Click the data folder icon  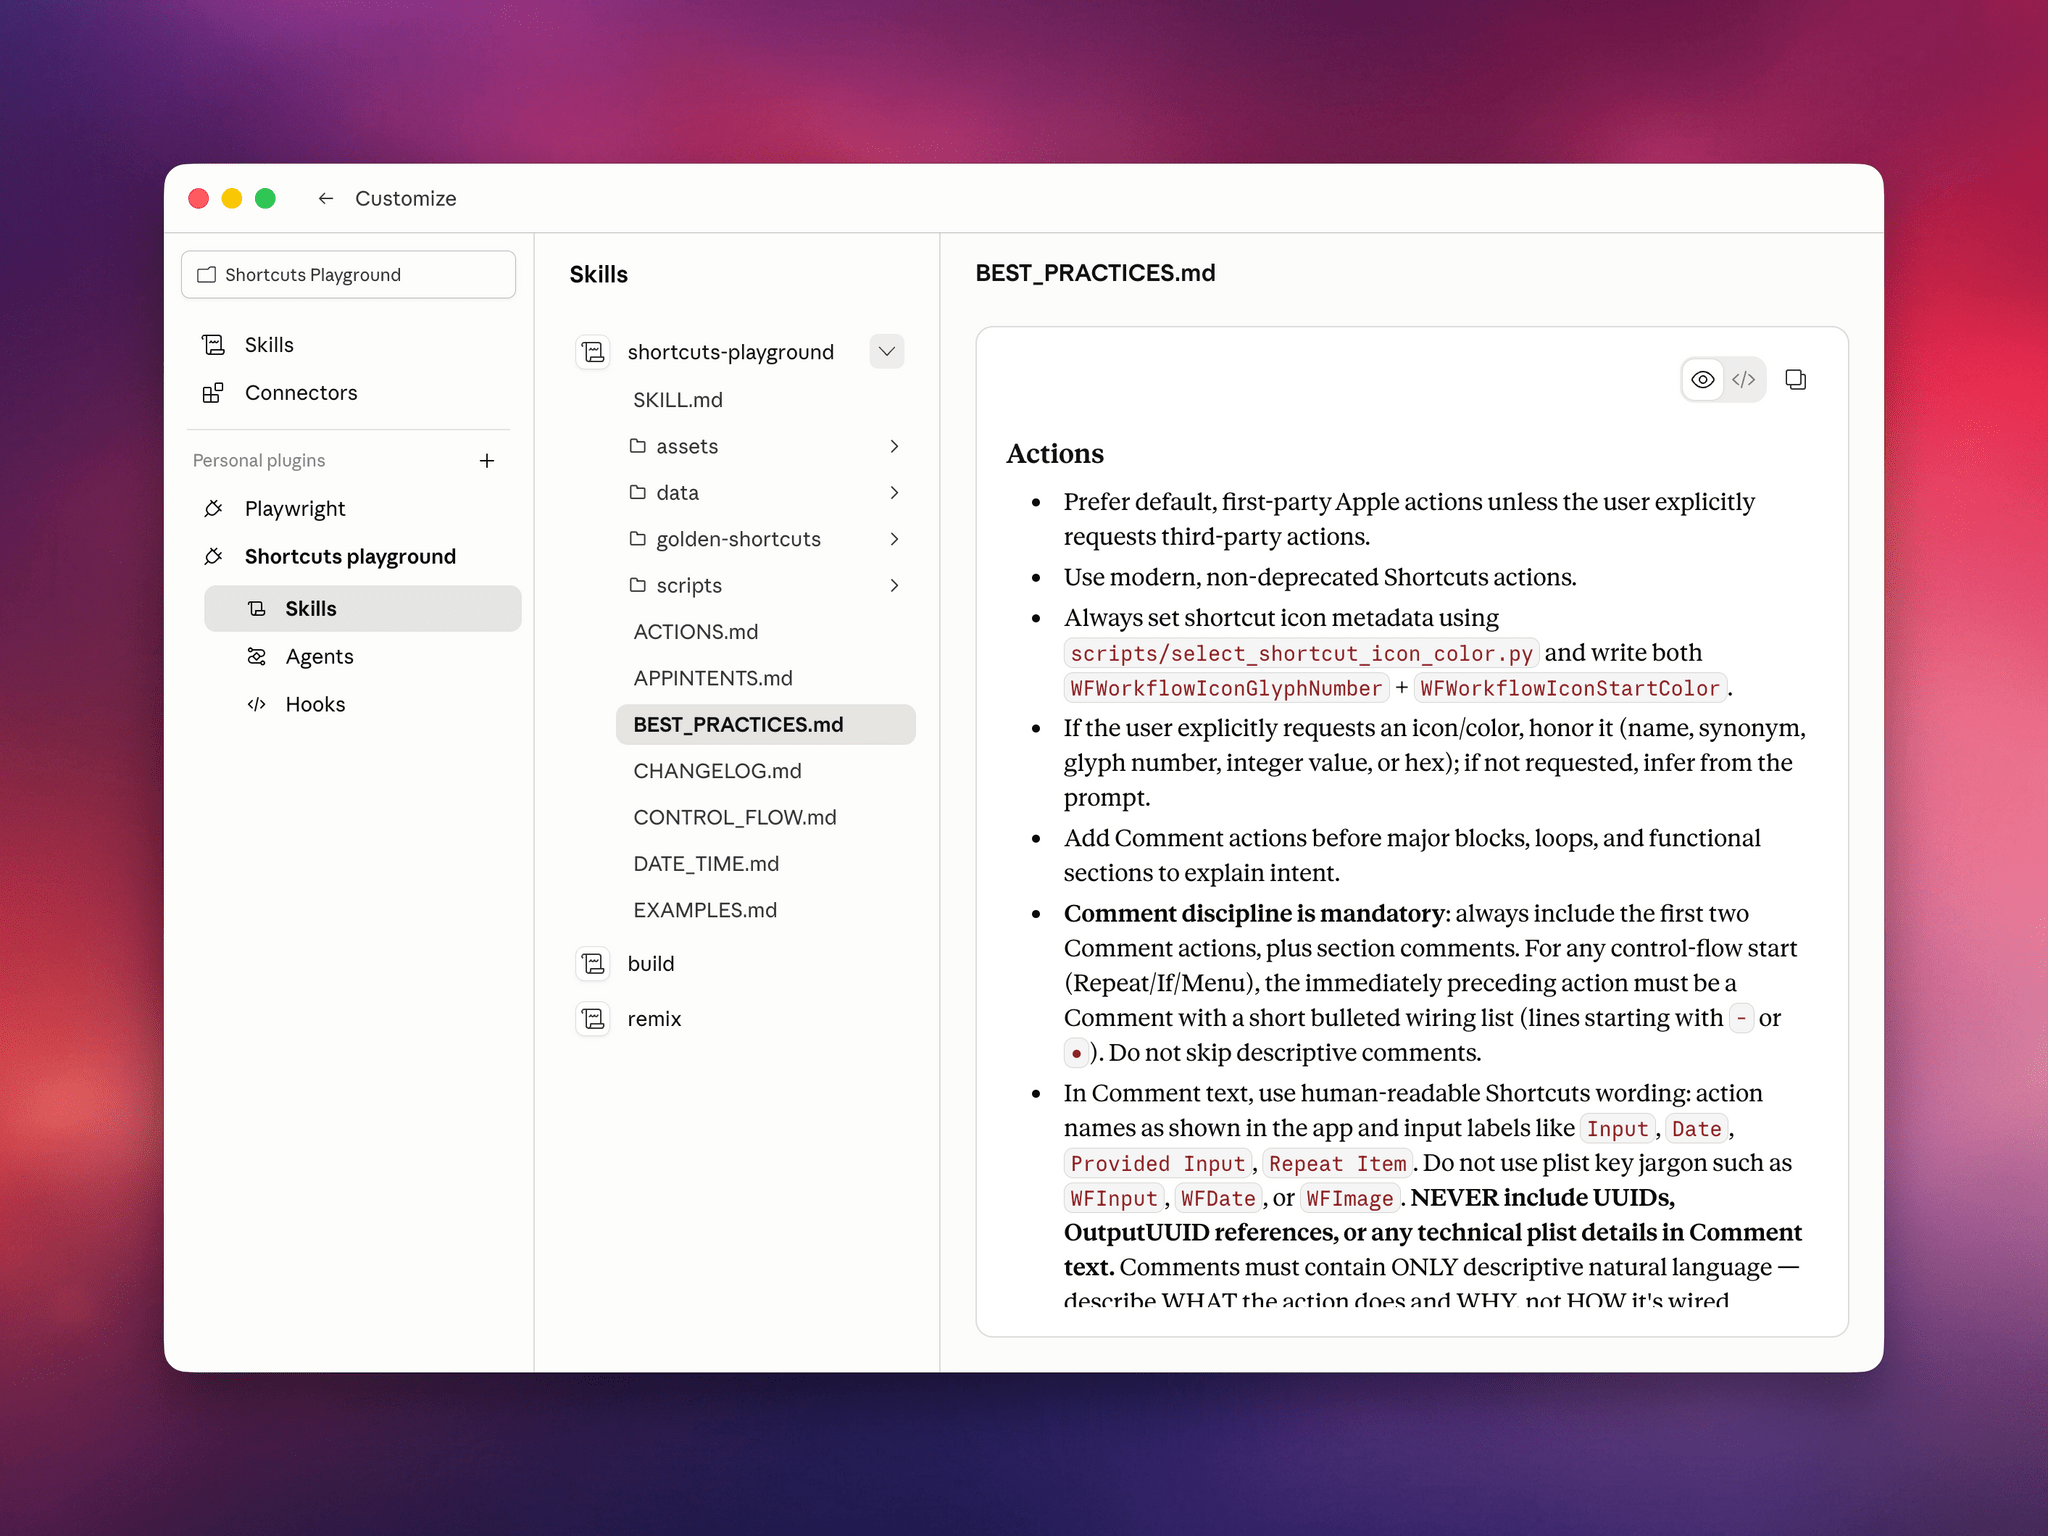pos(638,492)
